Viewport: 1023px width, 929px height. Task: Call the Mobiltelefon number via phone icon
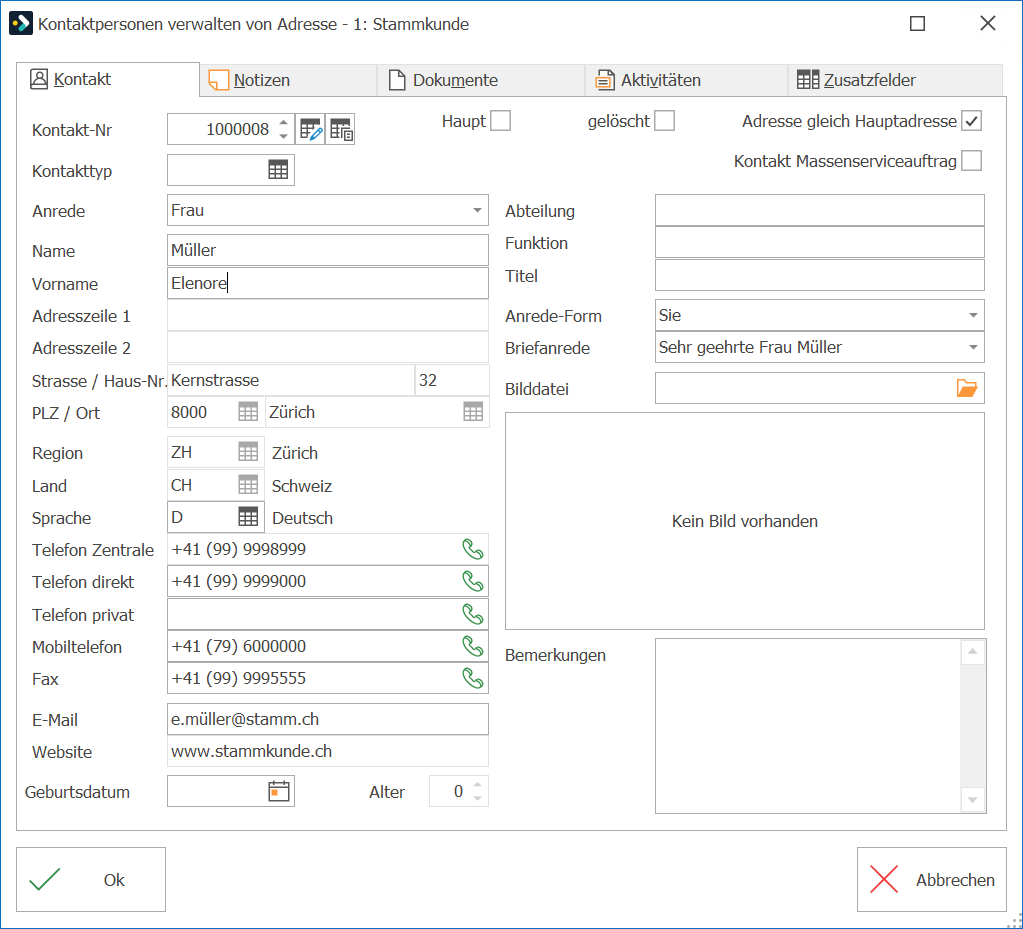472,646
